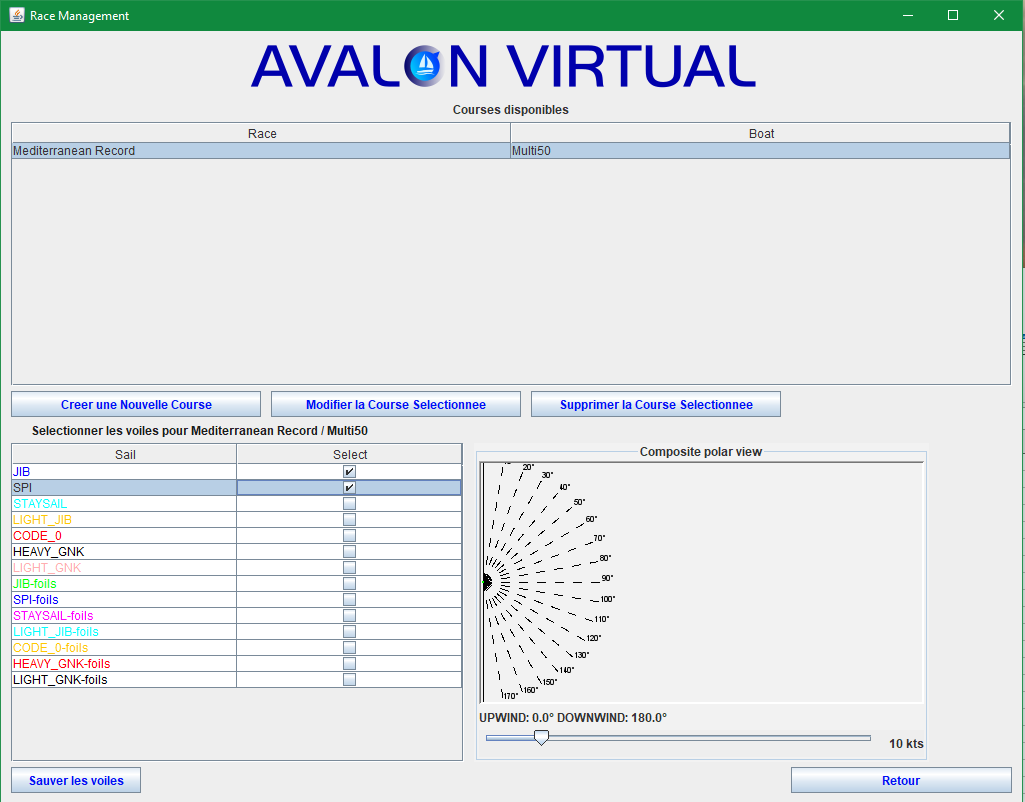Enable the JIB-foils checkbox
The width and height of the screenshot is (1025, 802).
349,584
